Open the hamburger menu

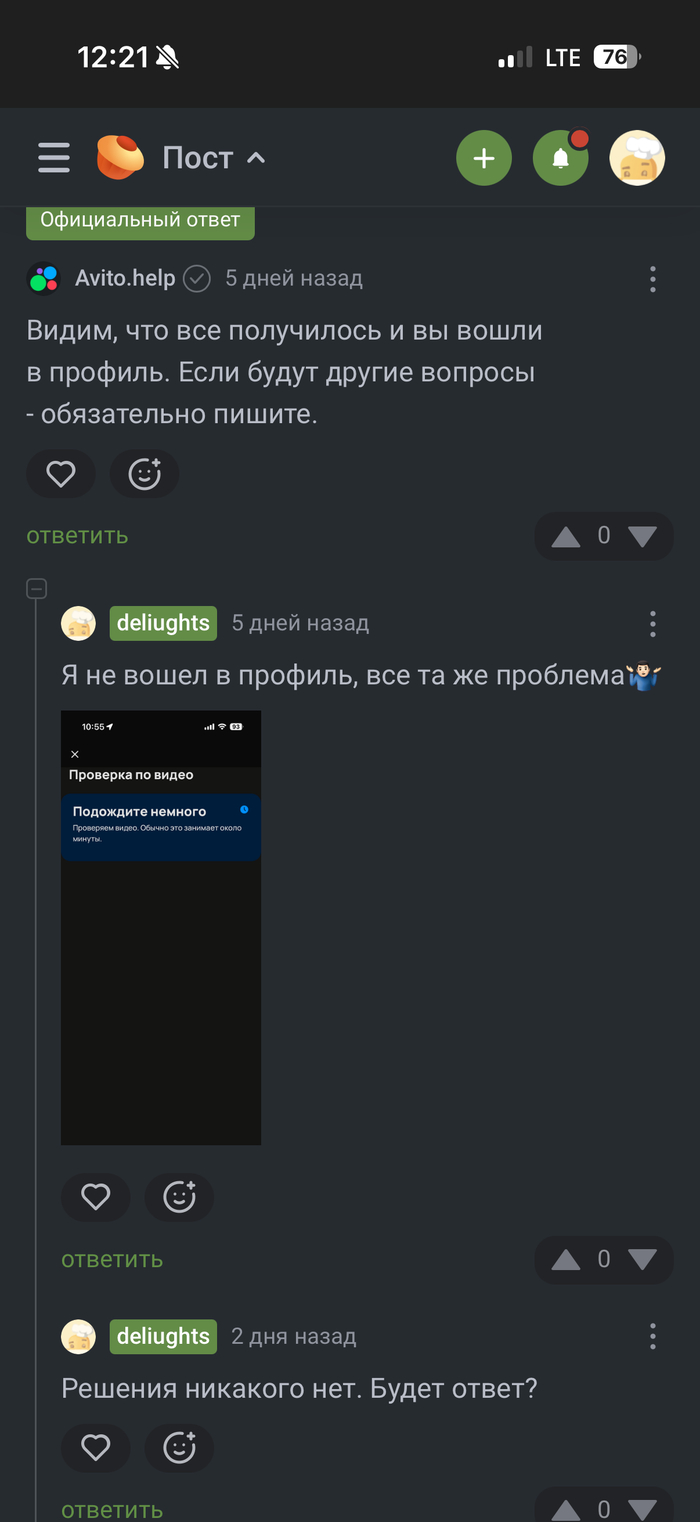53,158
